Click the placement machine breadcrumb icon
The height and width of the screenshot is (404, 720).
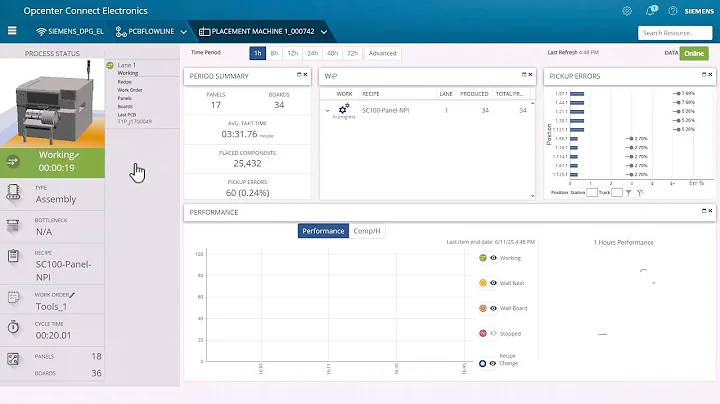tap(204, 32)
